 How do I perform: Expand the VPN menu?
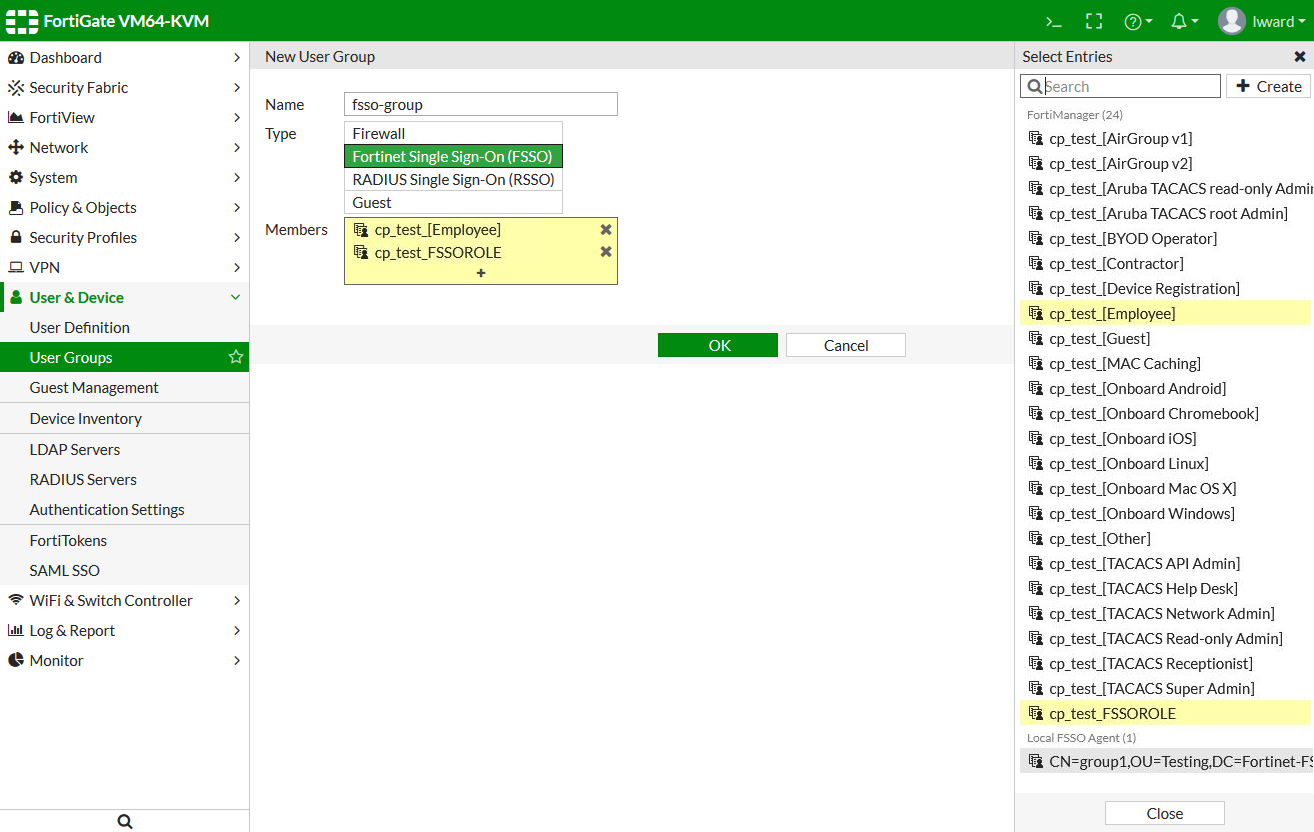point(124,268)
